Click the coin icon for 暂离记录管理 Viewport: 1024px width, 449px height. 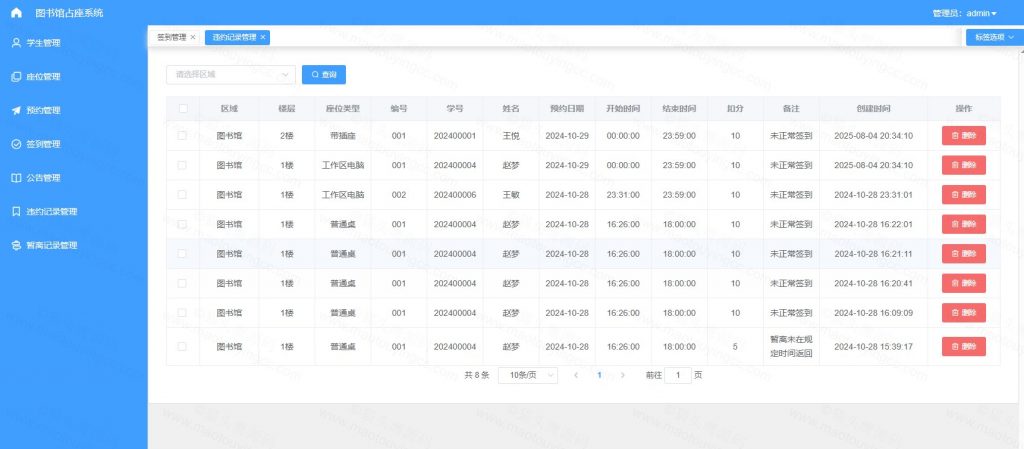(16, 245)
